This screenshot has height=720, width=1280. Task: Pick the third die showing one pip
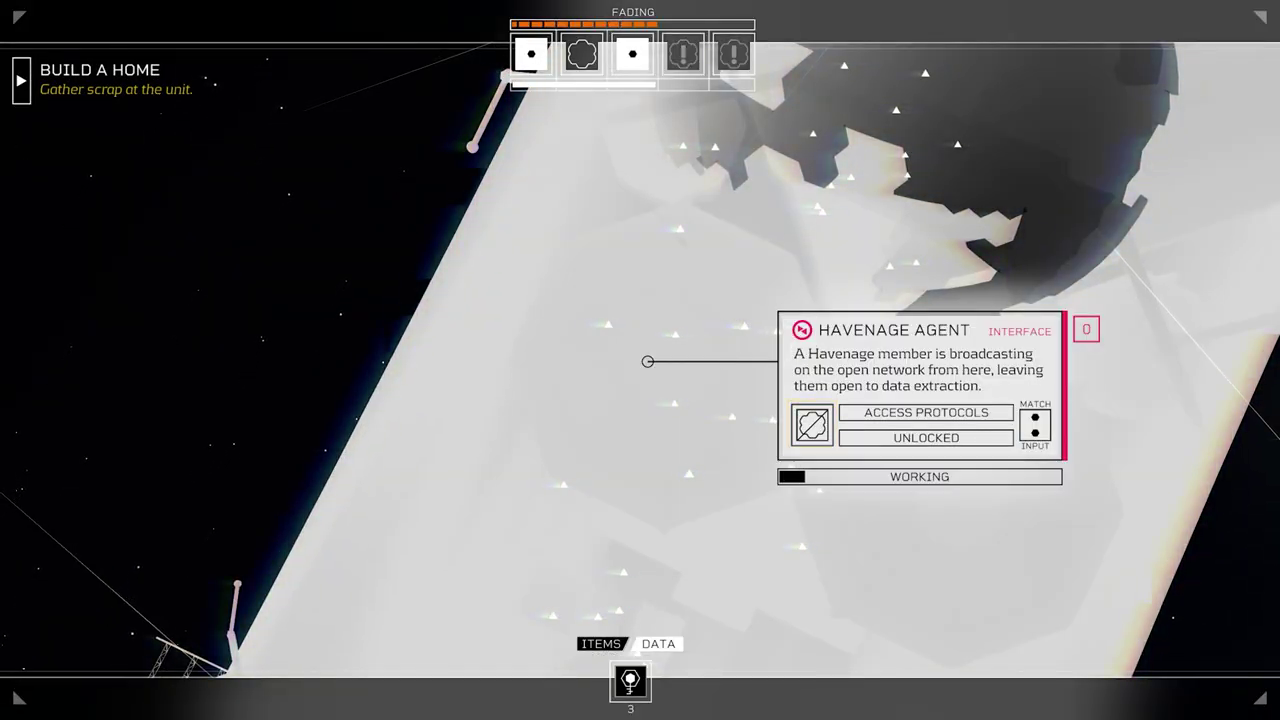(632, 54)
